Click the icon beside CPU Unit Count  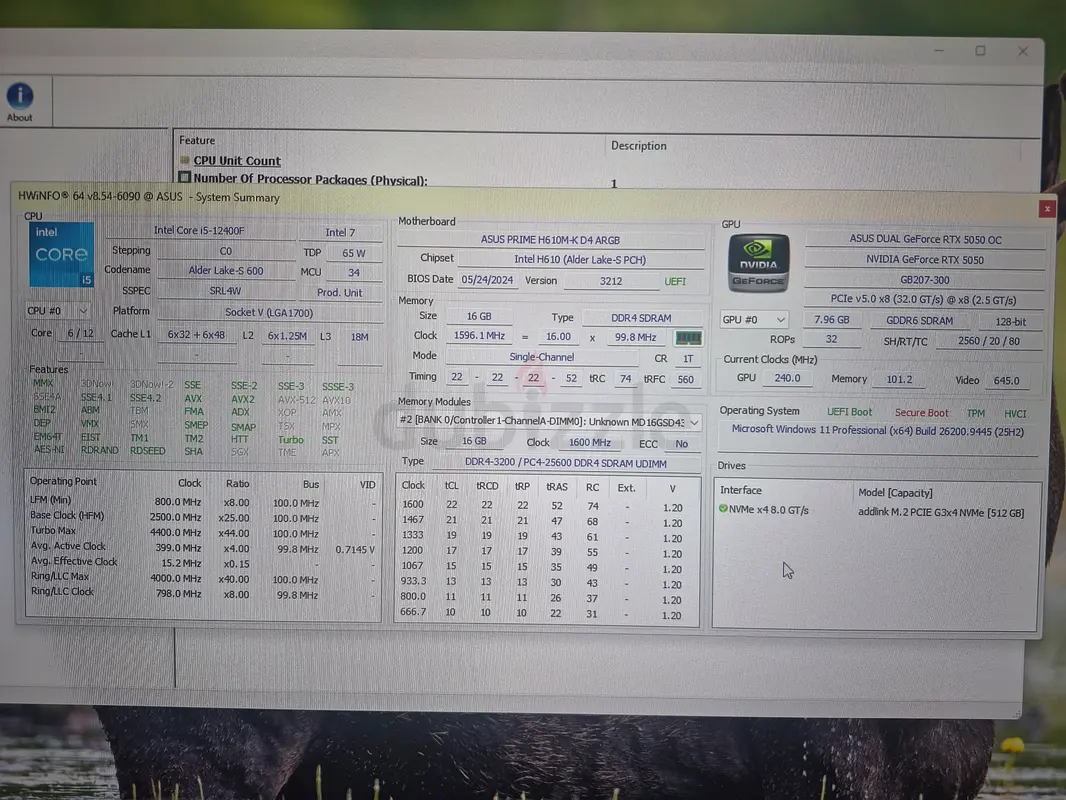184,160
